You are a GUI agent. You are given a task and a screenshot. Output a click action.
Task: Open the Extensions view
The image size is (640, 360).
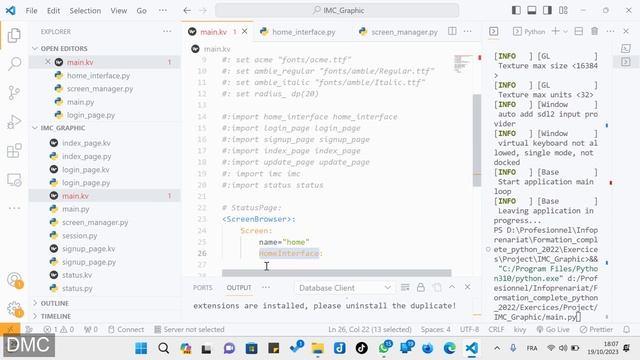click(x=14, y=151)
